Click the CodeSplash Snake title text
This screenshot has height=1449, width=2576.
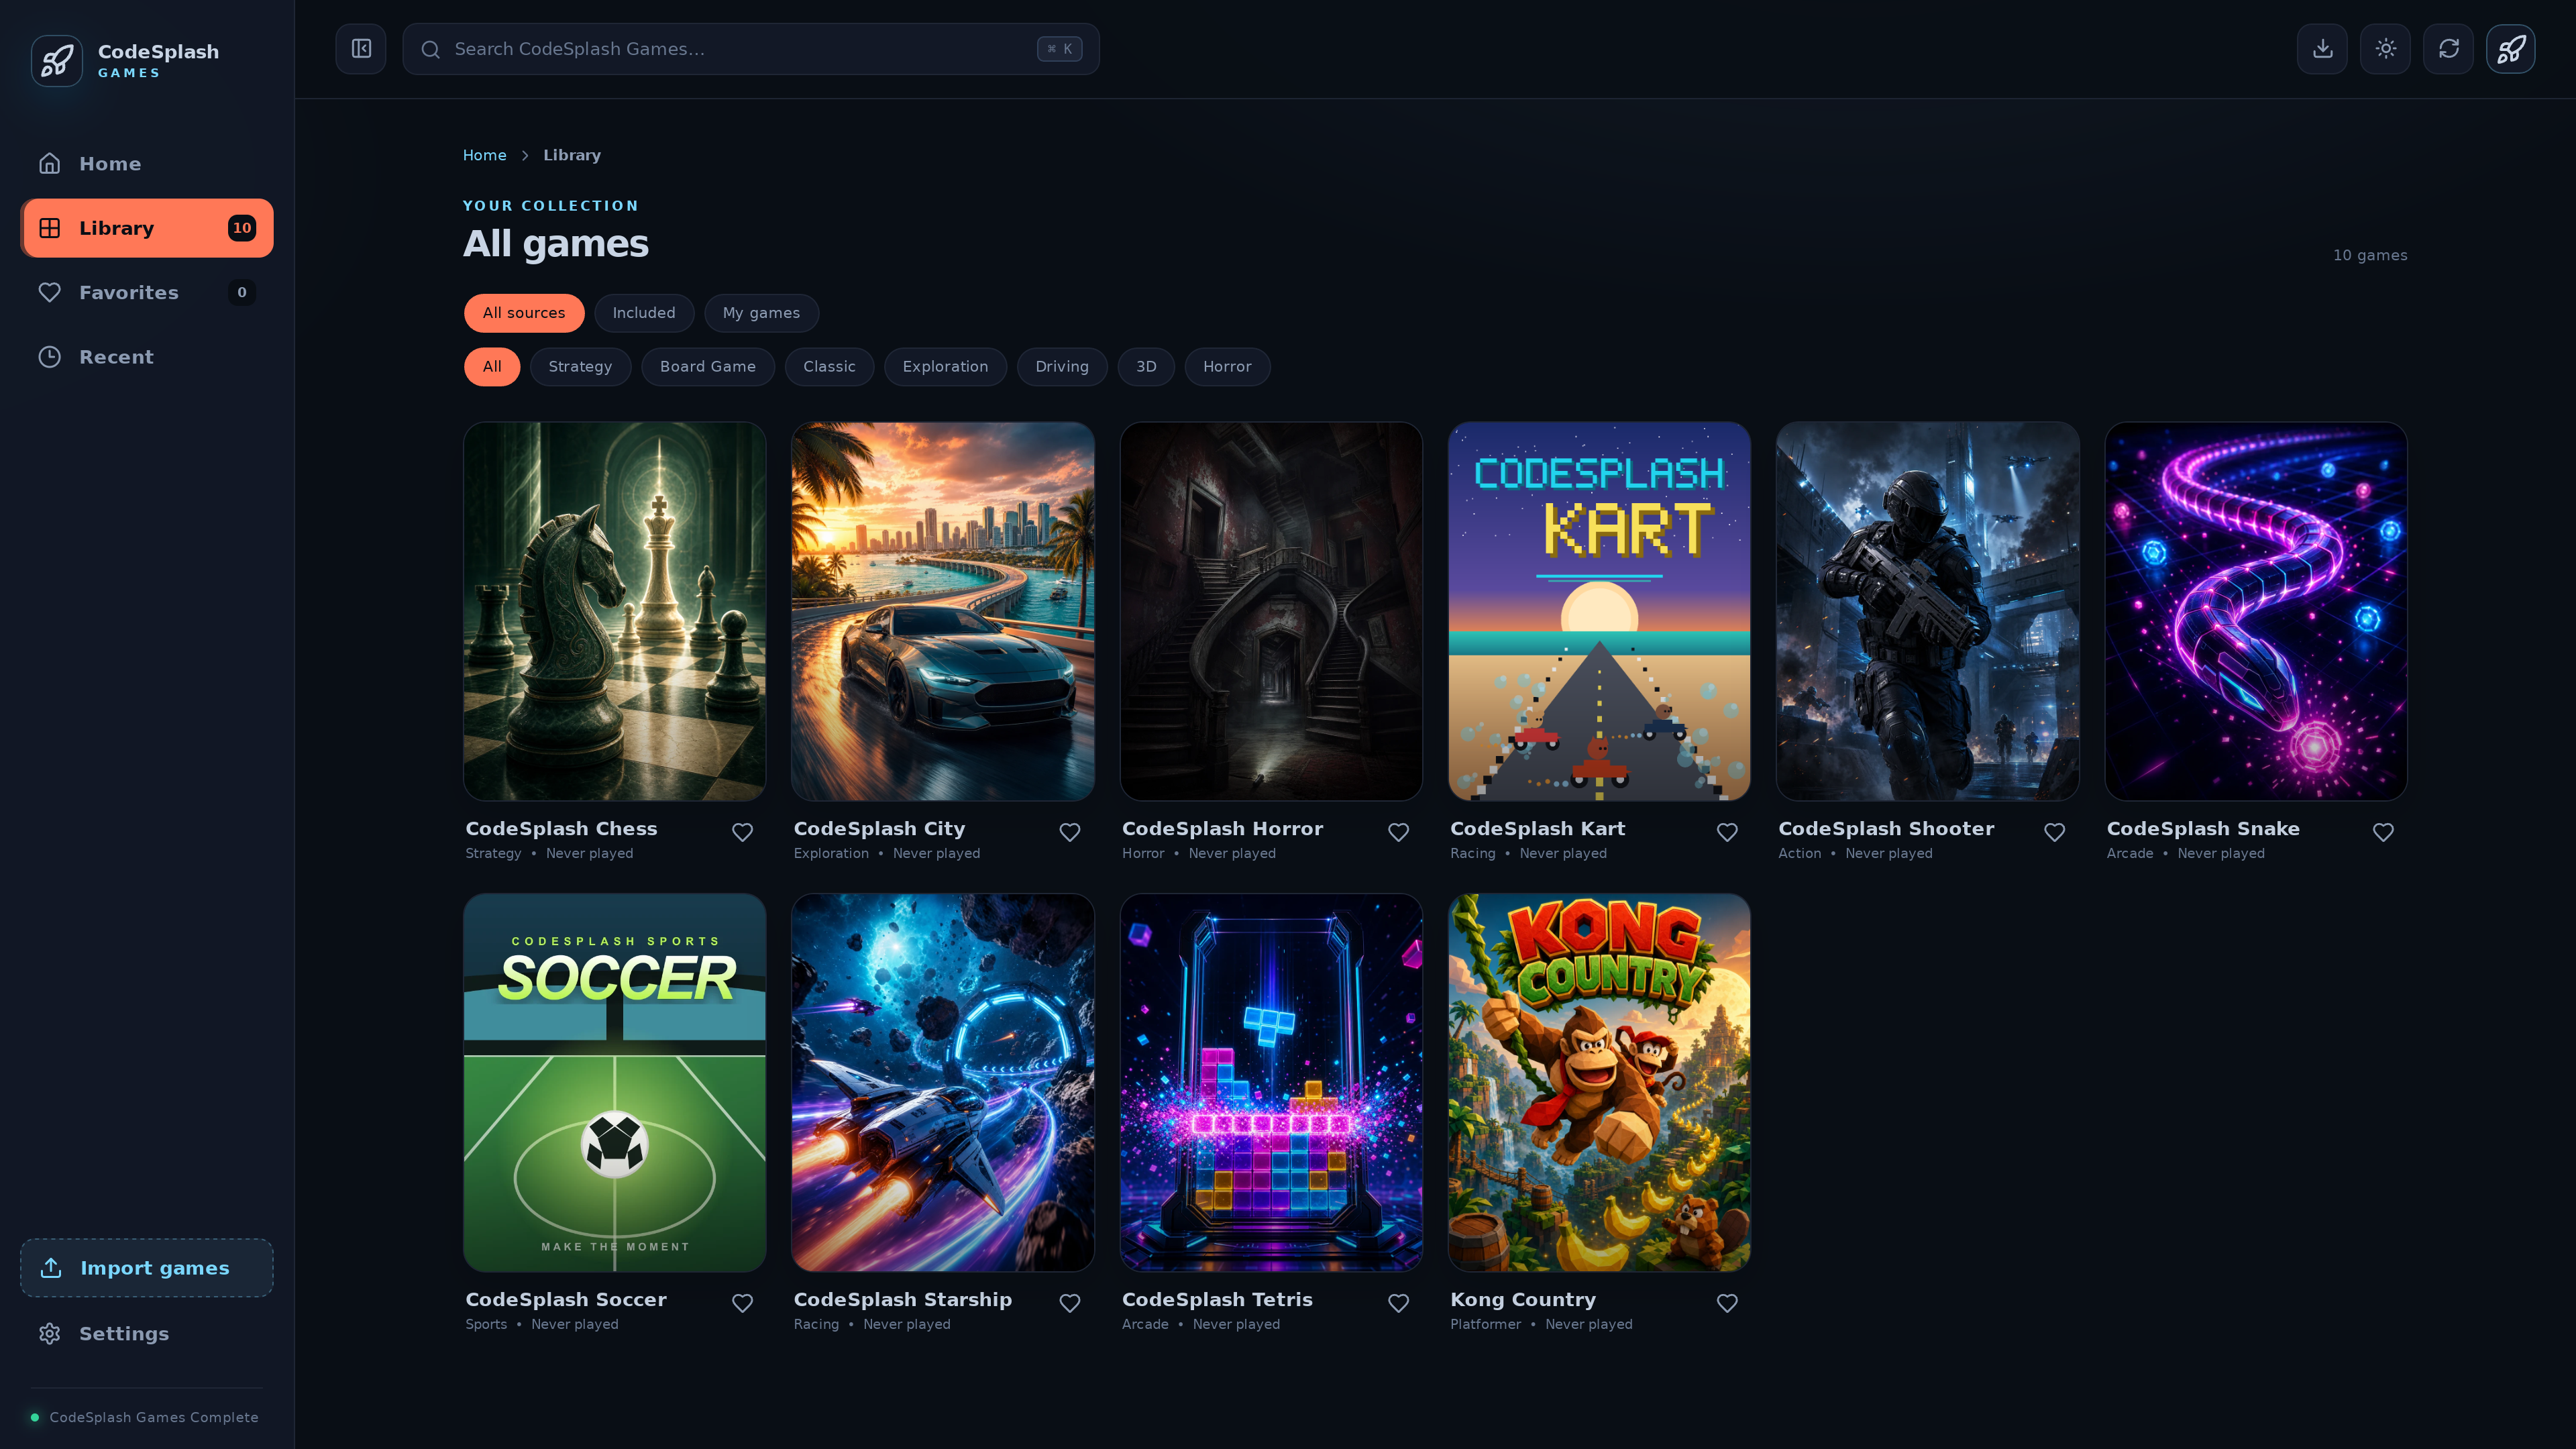click(x=2203, y=829)
